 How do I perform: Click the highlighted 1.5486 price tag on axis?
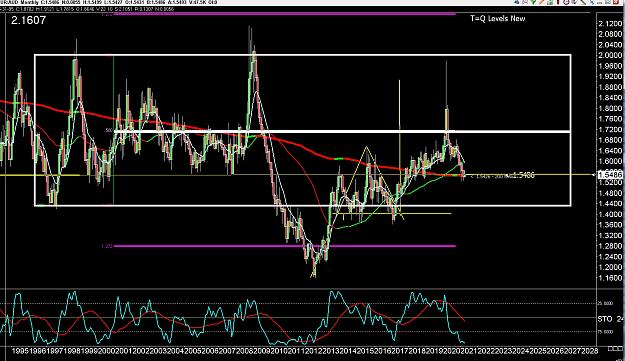click(610, 175)
